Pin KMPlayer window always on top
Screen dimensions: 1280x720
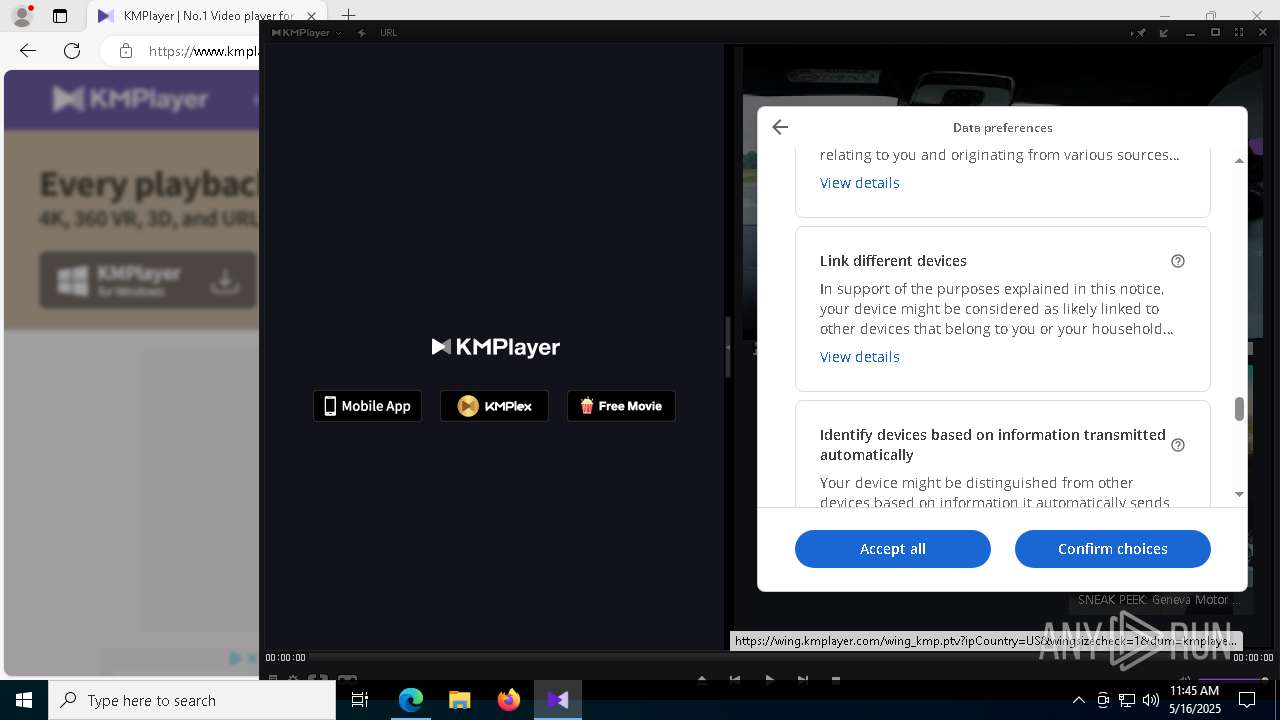point(1139,33)
